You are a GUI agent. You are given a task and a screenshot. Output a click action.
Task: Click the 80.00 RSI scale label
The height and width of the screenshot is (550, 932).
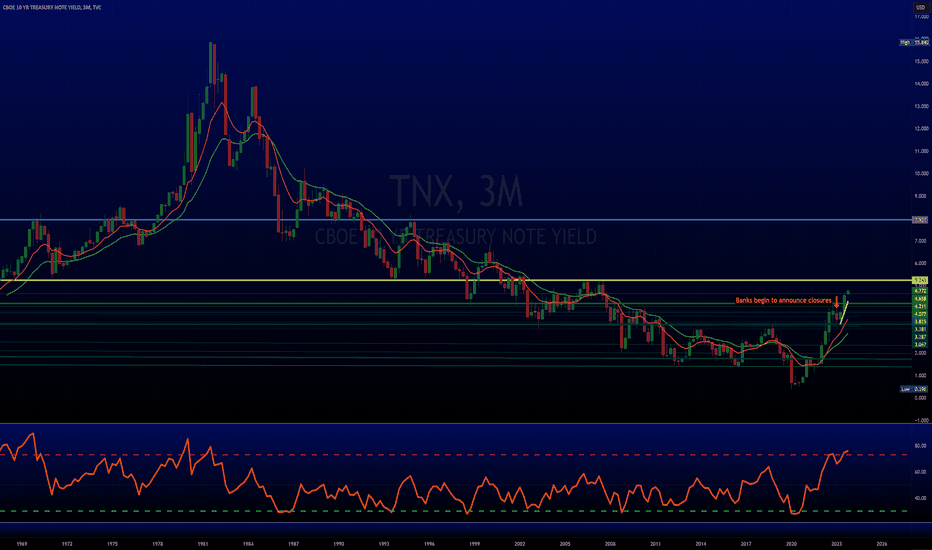click(921, 446)
